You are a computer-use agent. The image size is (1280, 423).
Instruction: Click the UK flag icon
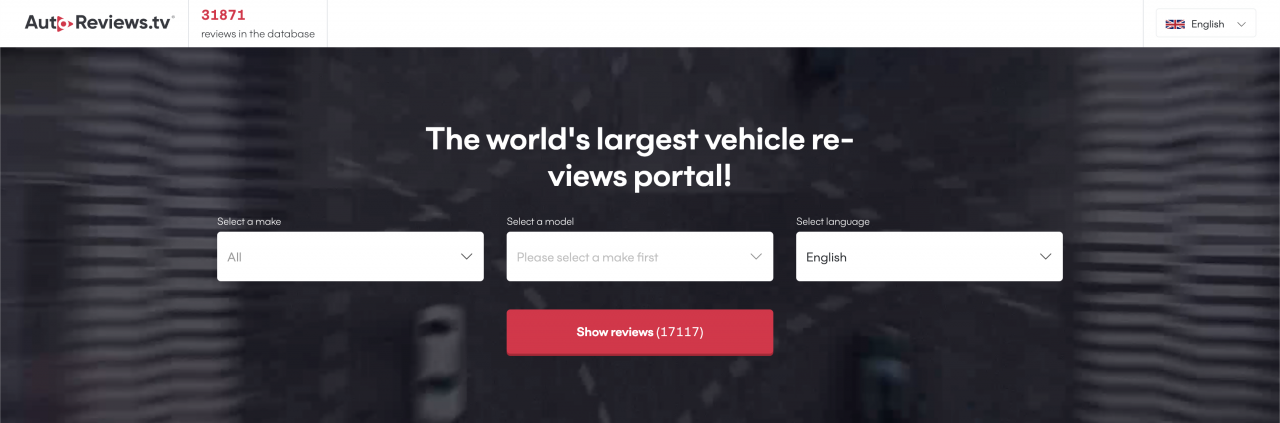1175,24
